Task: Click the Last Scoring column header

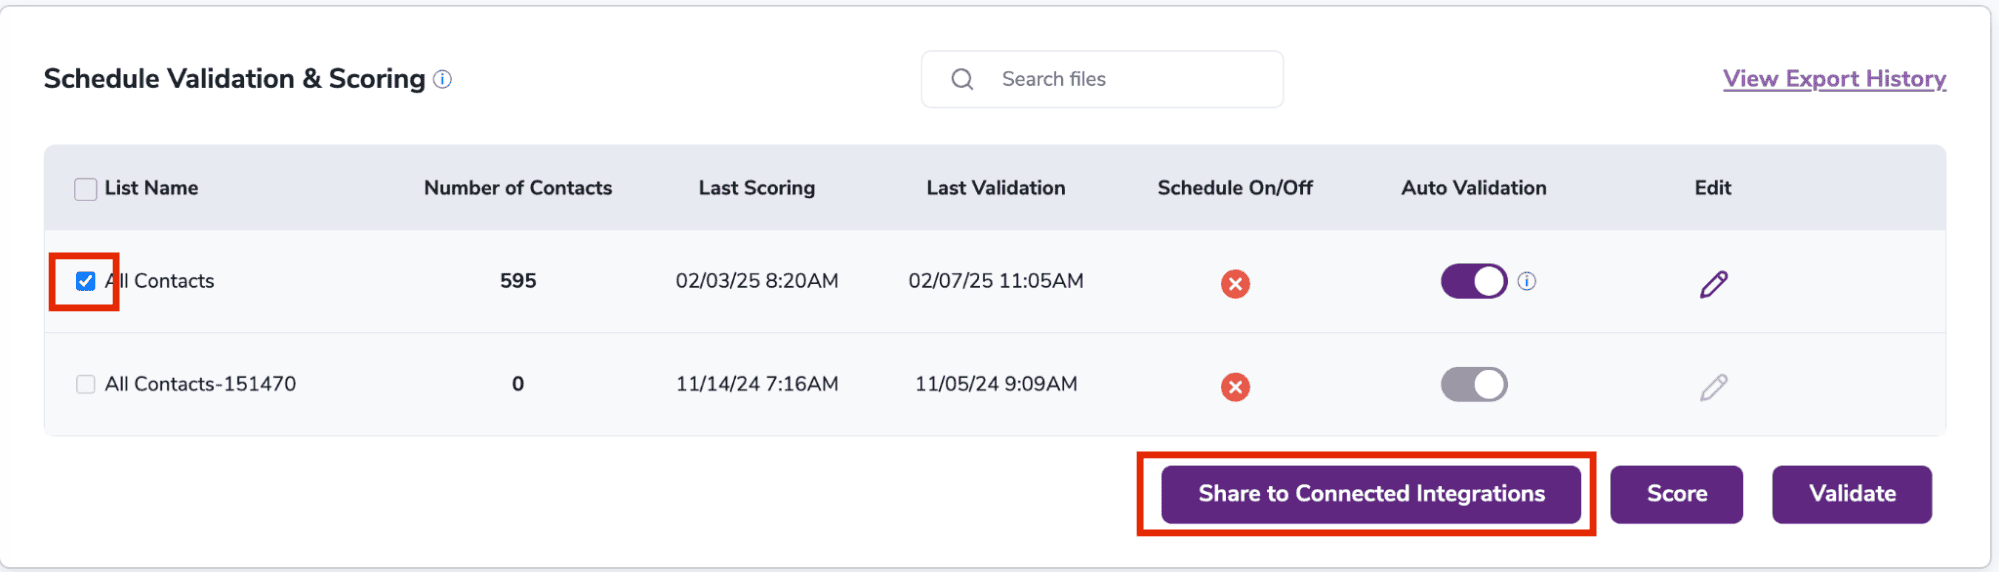Action: [756, 188]
